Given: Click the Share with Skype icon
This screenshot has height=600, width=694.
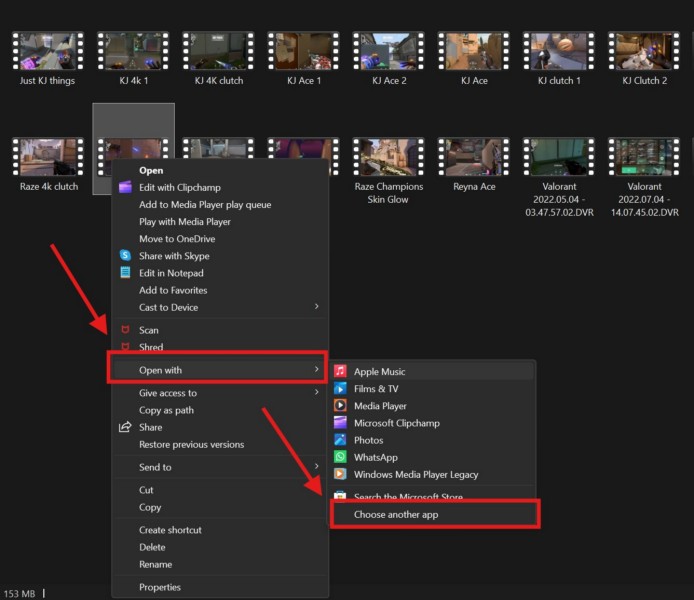Looking at the screenshot, I should (x=125, y=256).
